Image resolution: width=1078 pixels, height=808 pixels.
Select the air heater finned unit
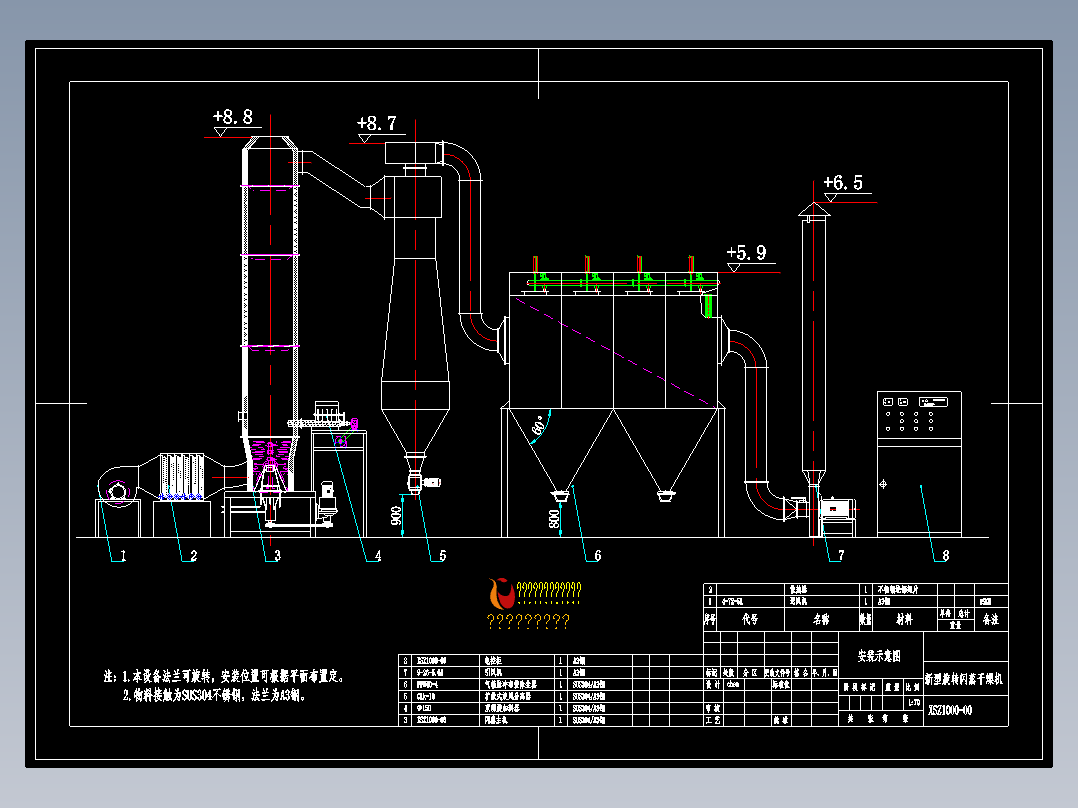click(182, 477)
